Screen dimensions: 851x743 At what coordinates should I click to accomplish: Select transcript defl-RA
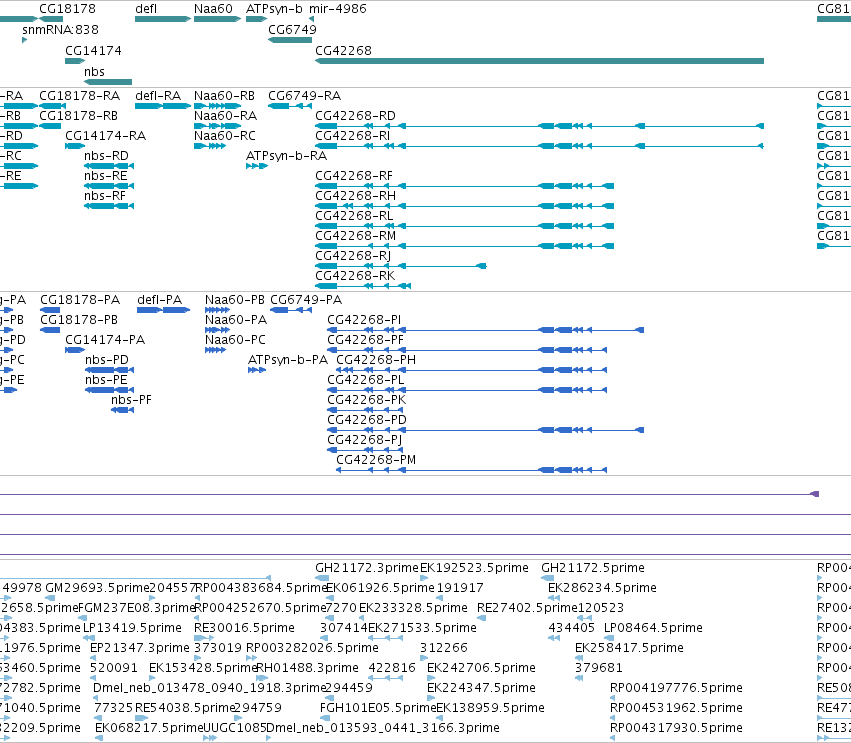163,106
